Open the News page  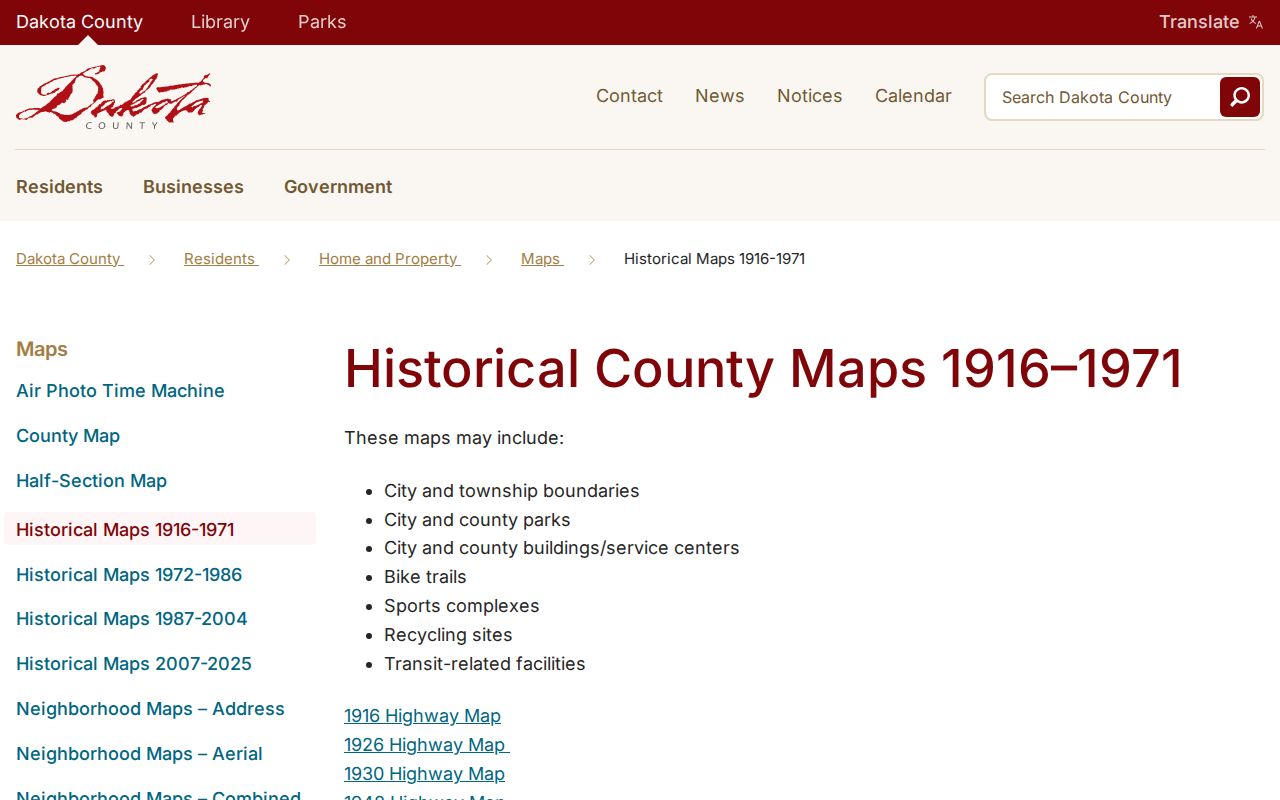[720, 96]
